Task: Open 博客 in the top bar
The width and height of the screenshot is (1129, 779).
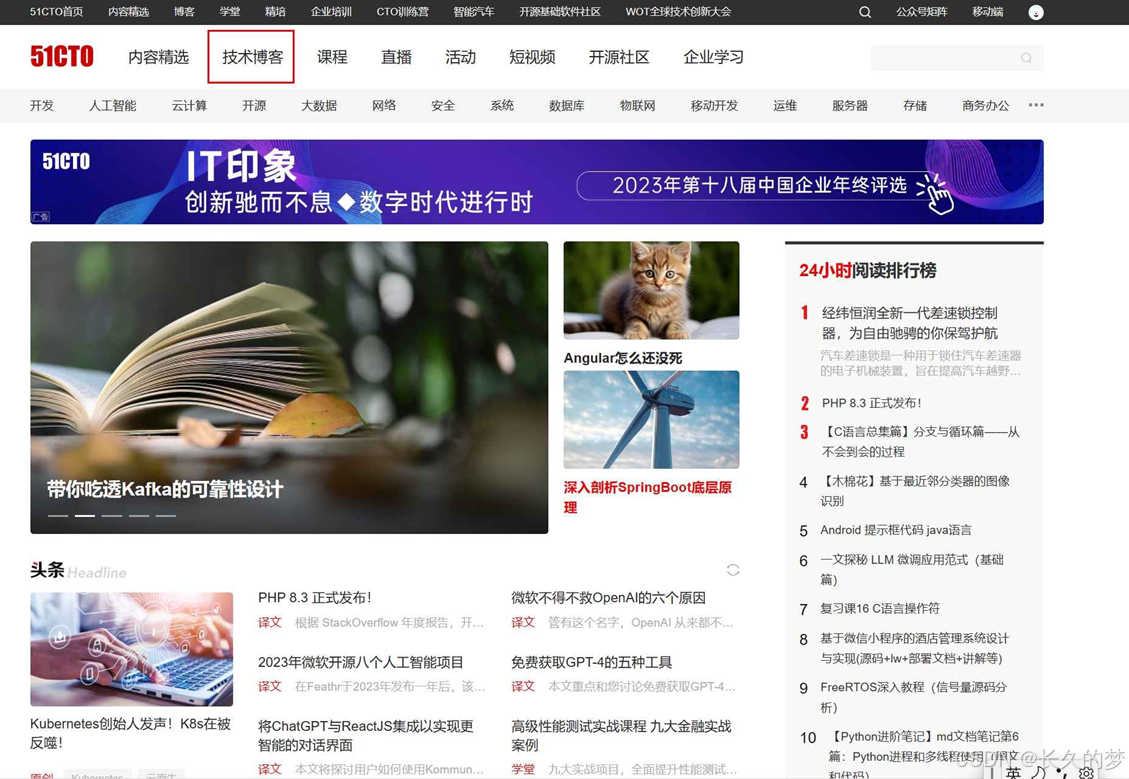Action: pos(184,12)
